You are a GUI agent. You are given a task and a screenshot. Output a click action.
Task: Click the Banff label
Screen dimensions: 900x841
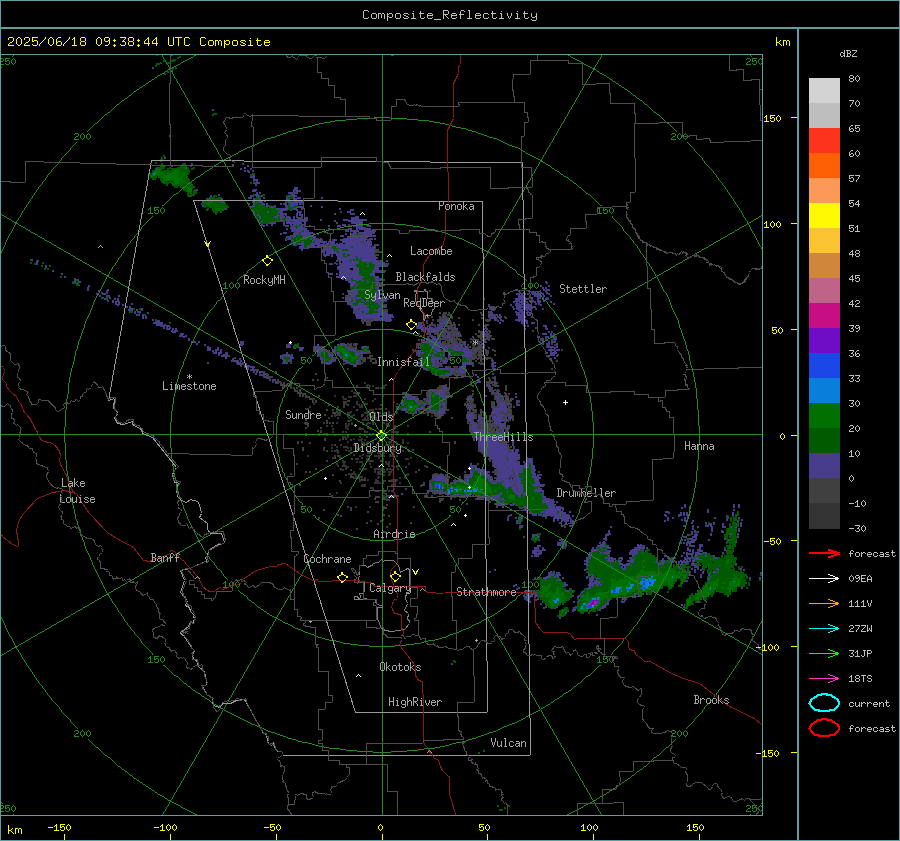click(165, 557)
